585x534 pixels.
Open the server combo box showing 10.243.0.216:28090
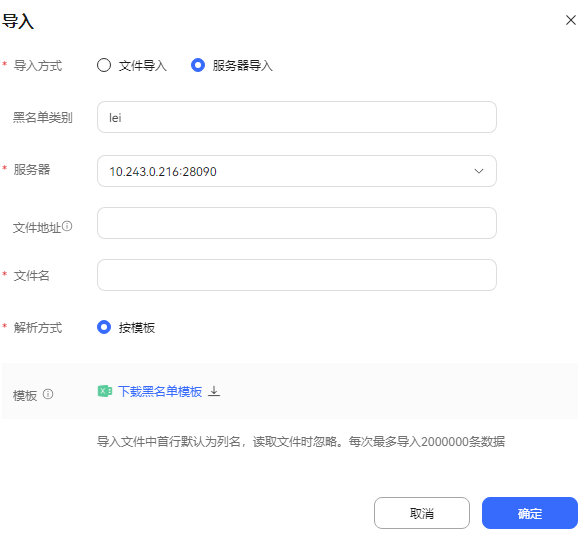click(297, 171)
